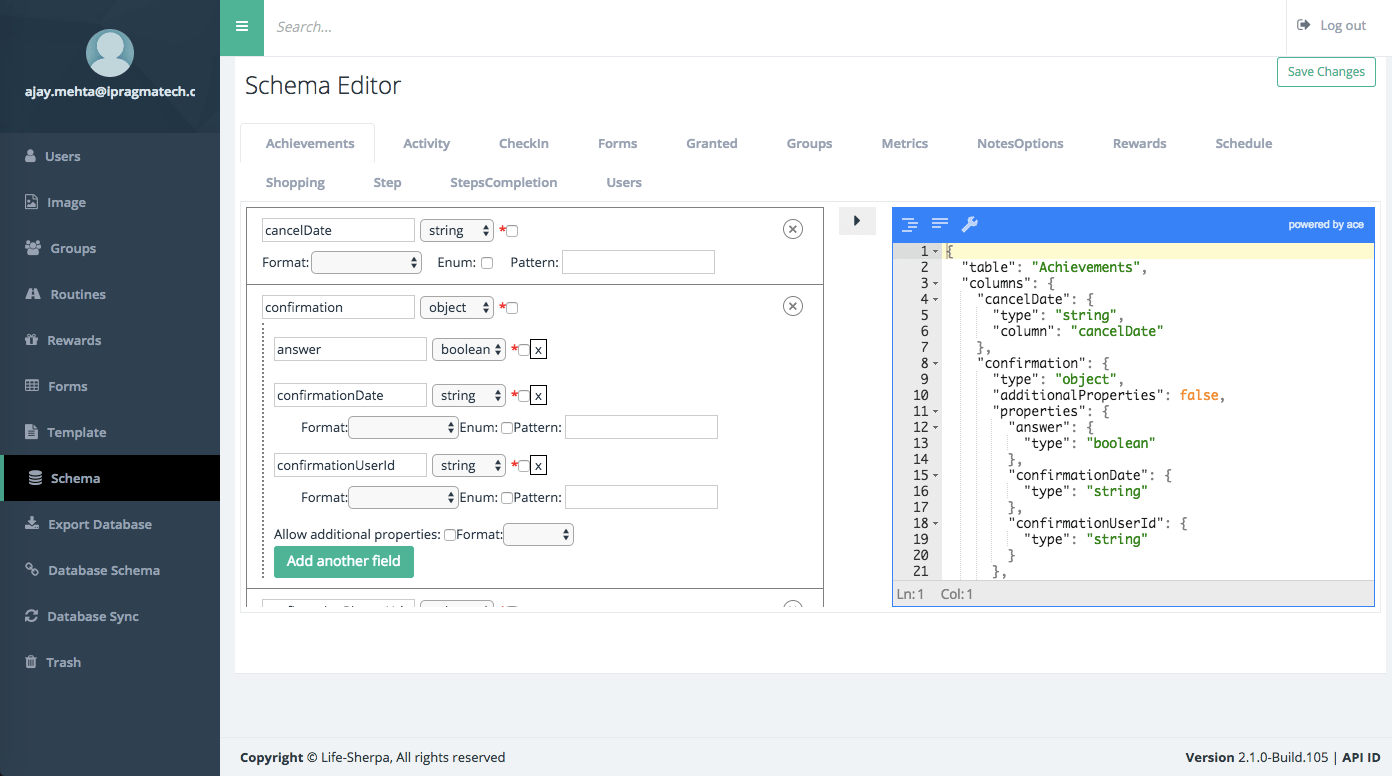Open Export Database in the sidebar
Viewport: 1392px width, 776px height.
110,524
